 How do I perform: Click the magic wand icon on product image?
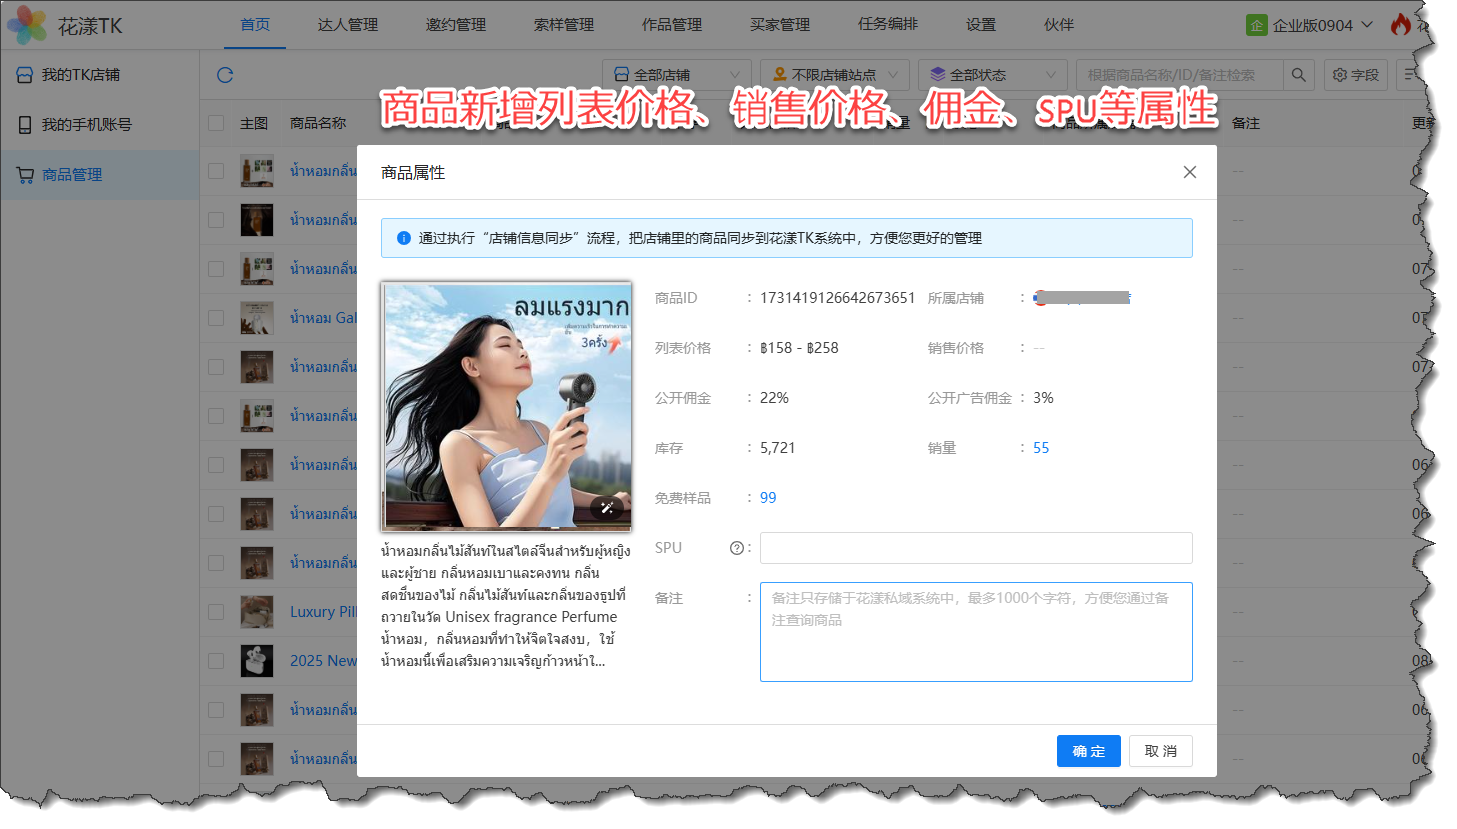pos(607,508)
